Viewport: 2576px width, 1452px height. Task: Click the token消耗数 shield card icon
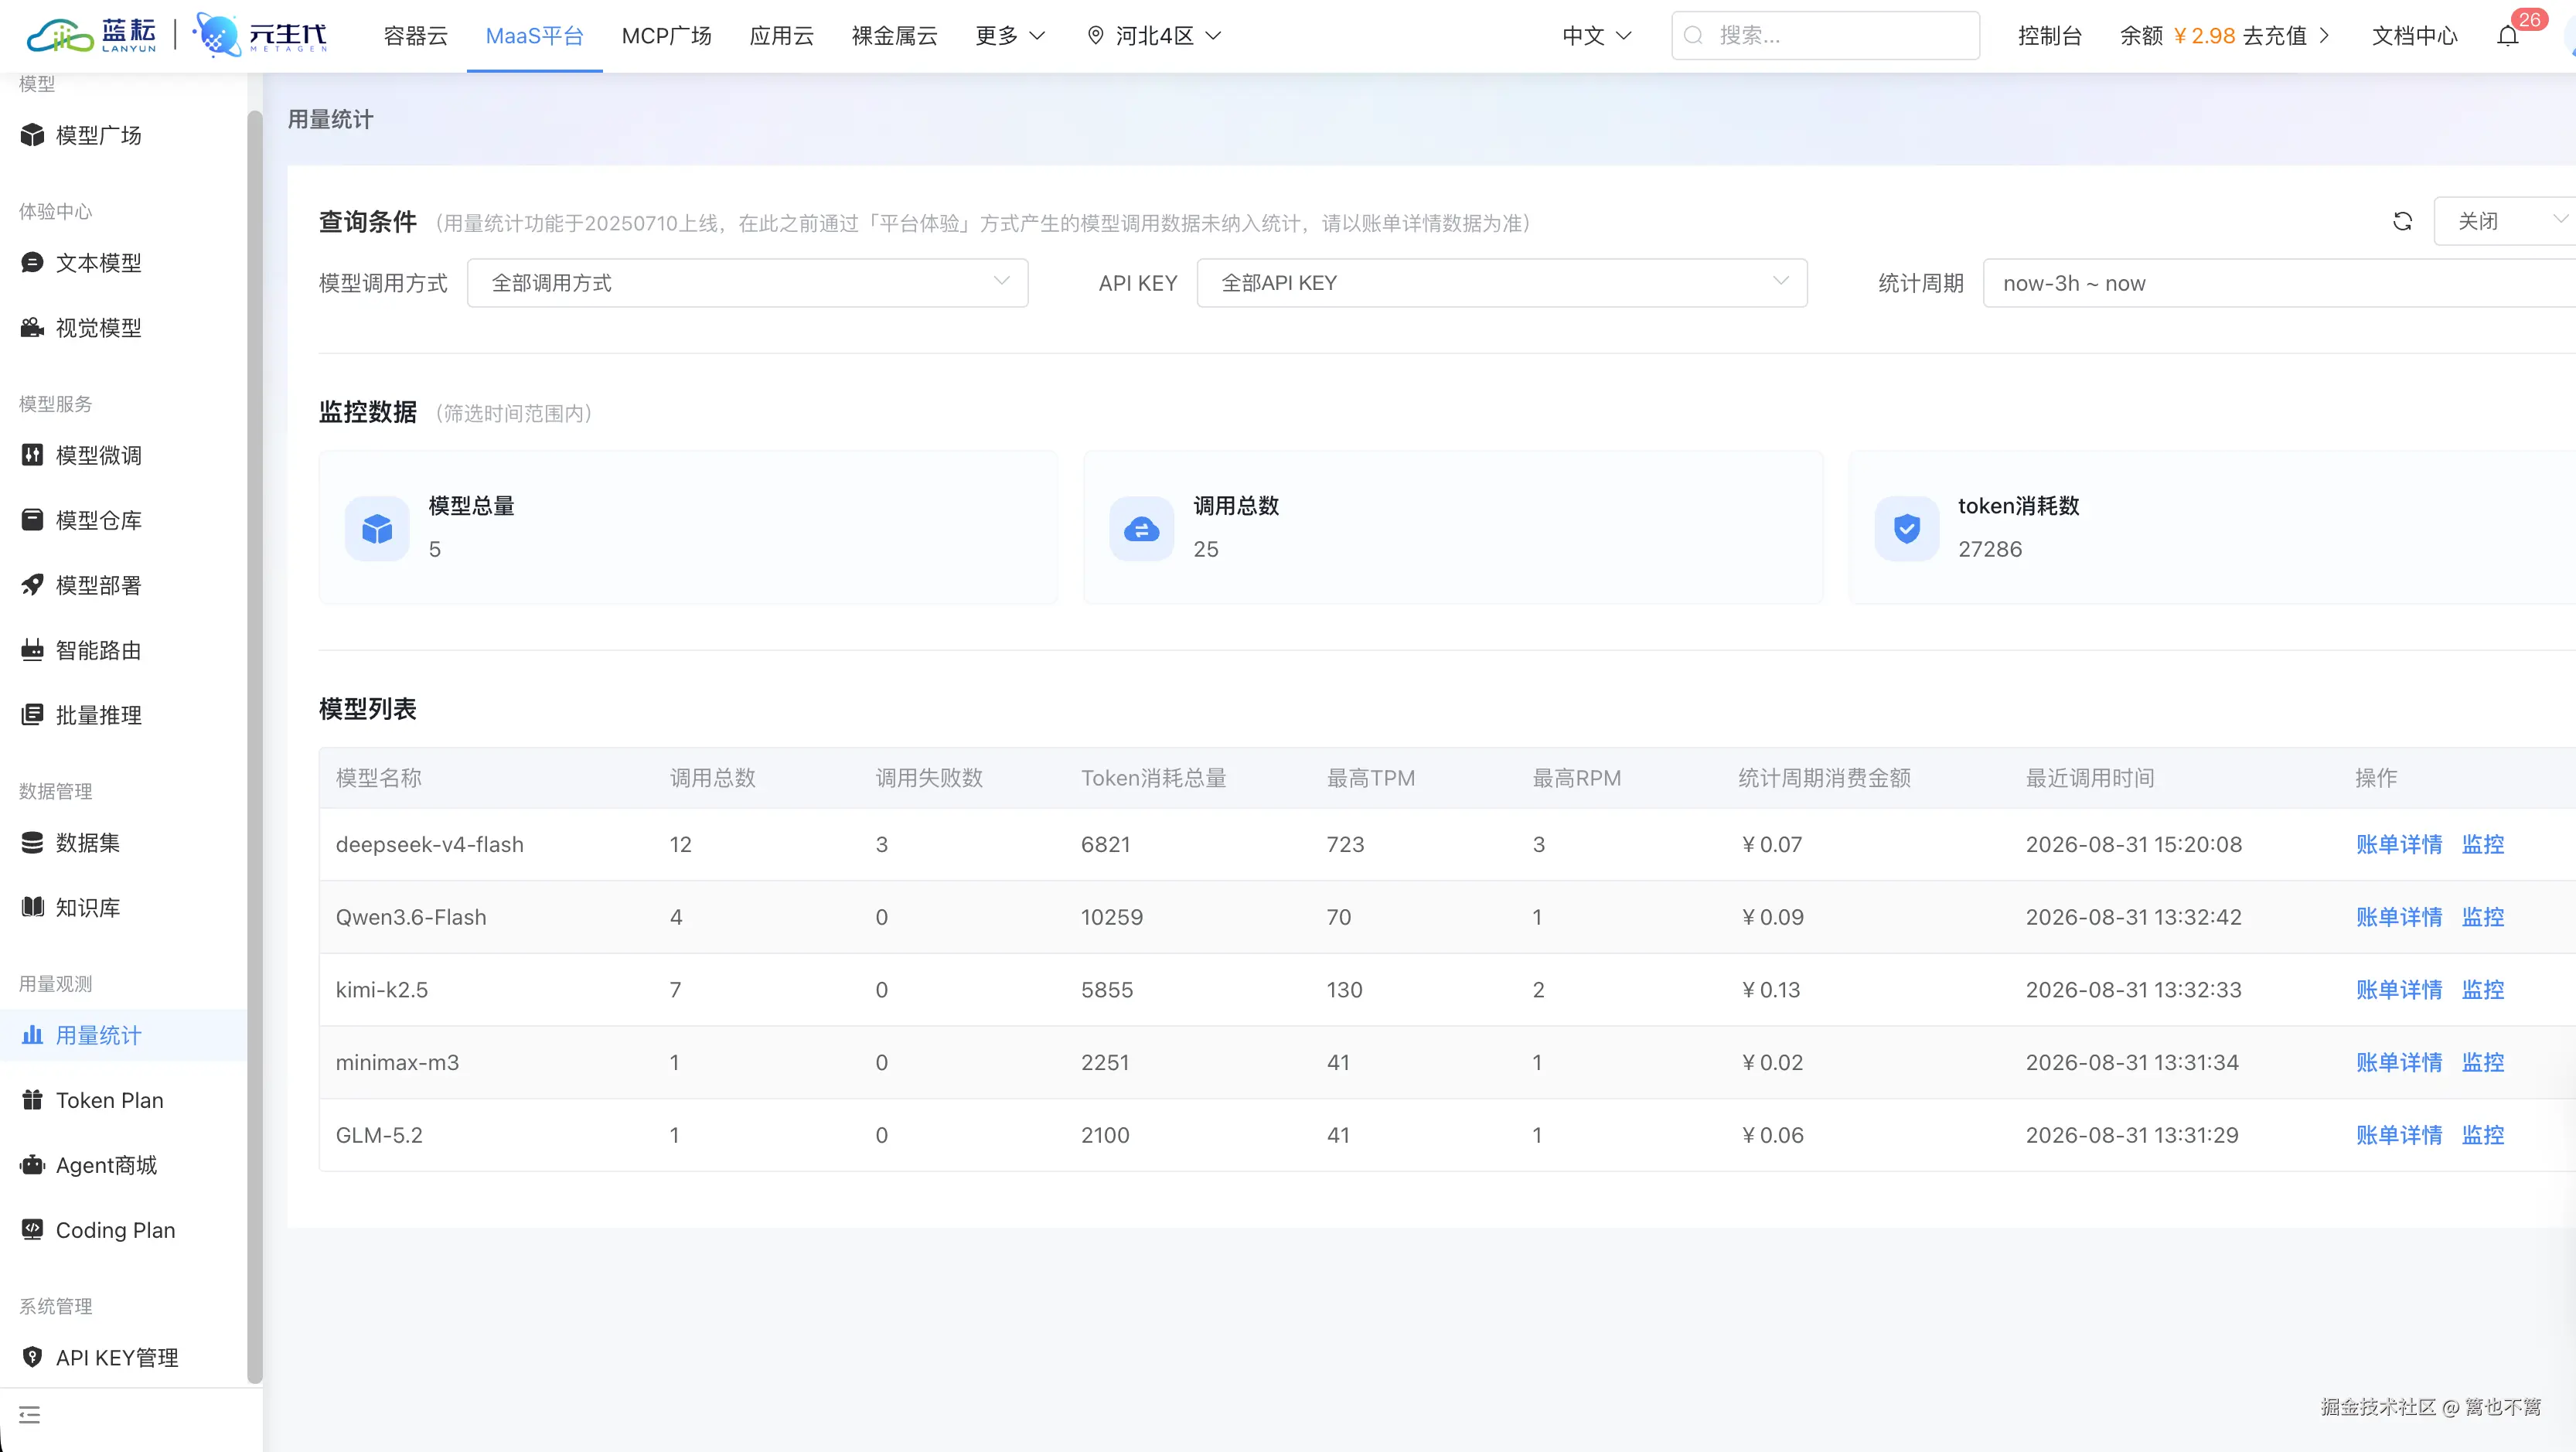pyautogui.click(x=1906, y=528)
